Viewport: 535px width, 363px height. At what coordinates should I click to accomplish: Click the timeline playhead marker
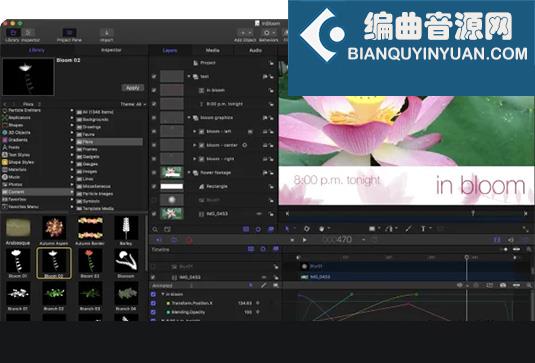(466, 258)
